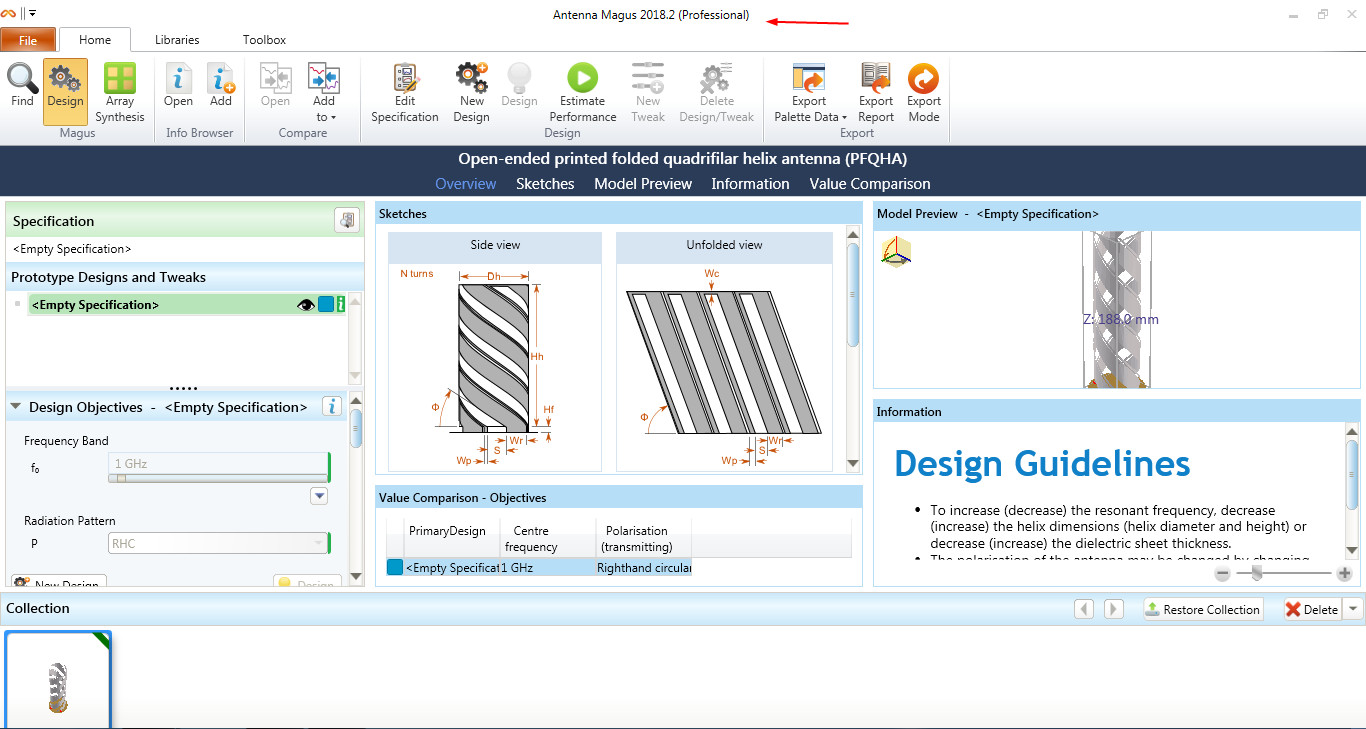Zoom in information text with plus button
Screen dimensions: 1366x729
point(1344,574)
